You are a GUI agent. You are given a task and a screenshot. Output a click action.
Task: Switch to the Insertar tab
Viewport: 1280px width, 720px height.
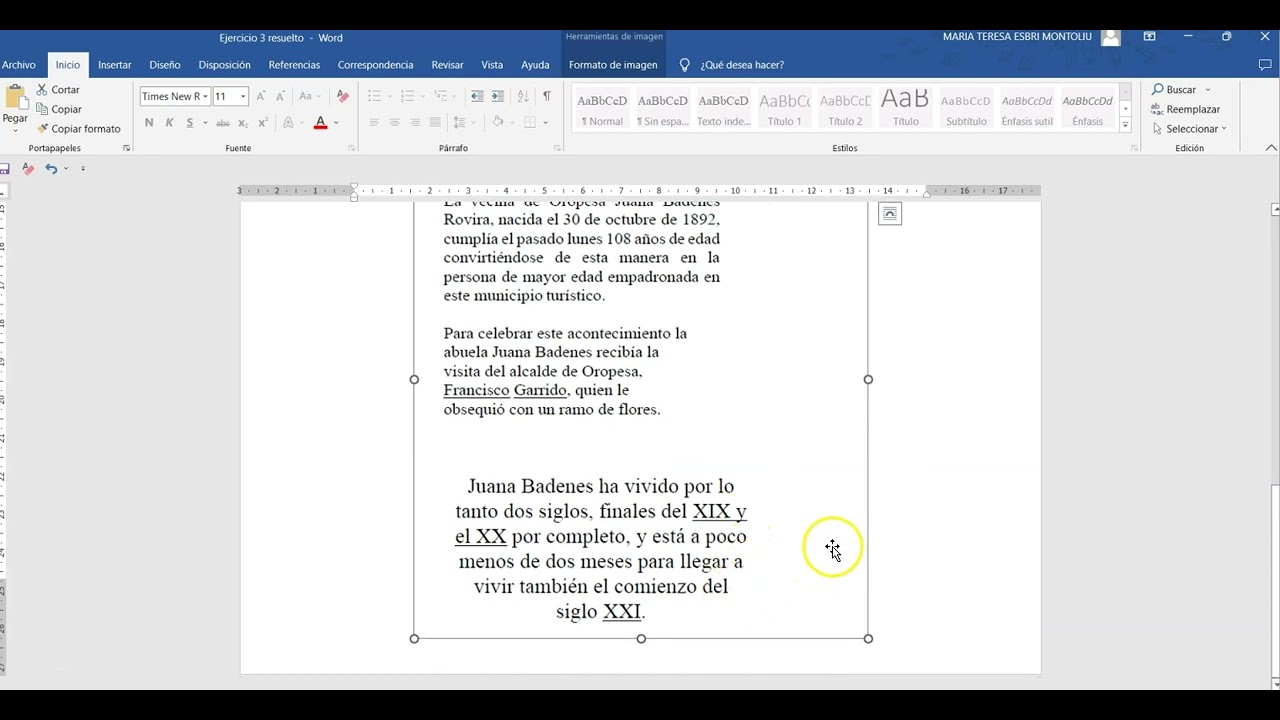(115, 65)
